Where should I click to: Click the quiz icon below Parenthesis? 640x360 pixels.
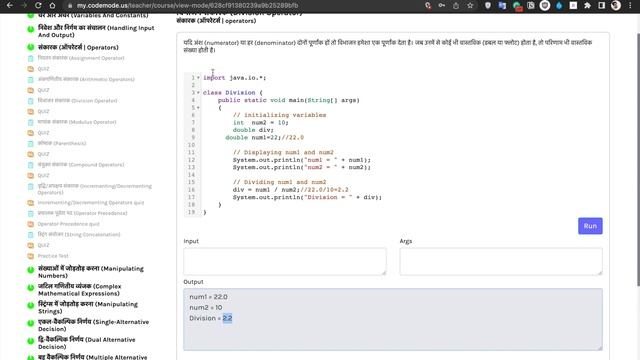pyautogui.click(x=31, y=154)
